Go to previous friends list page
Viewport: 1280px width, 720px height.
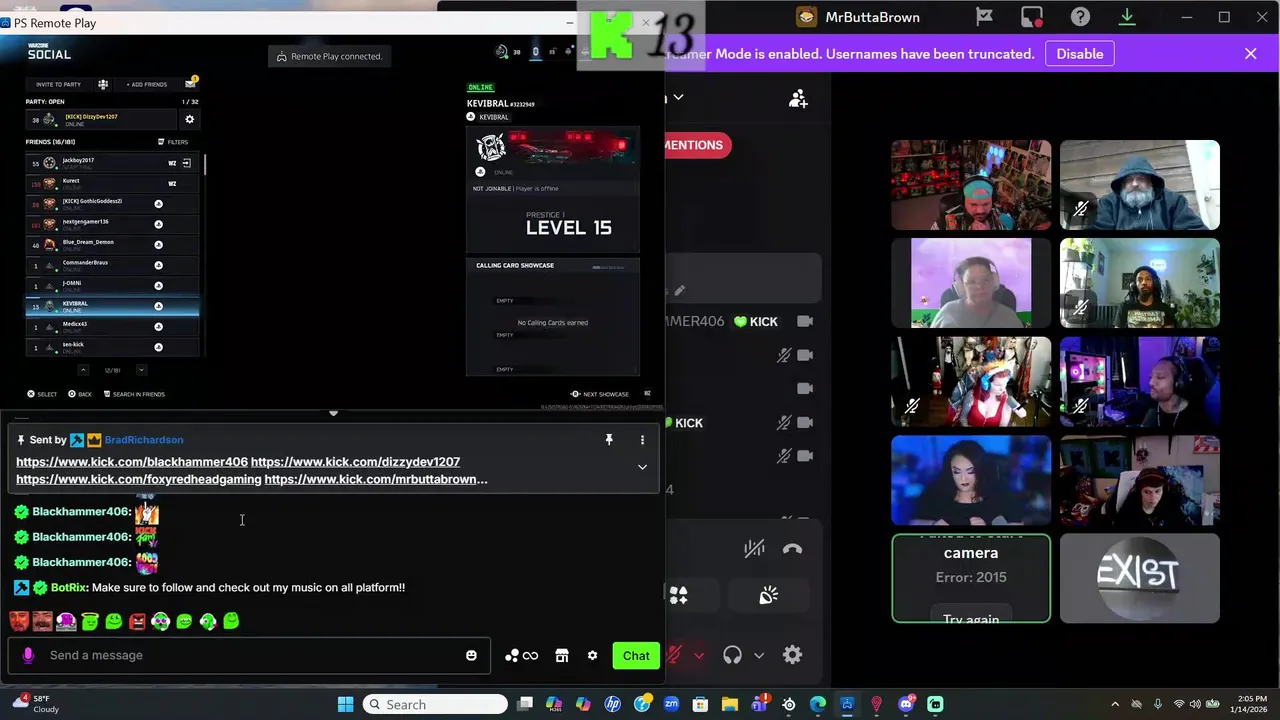[x=83, y=370]
